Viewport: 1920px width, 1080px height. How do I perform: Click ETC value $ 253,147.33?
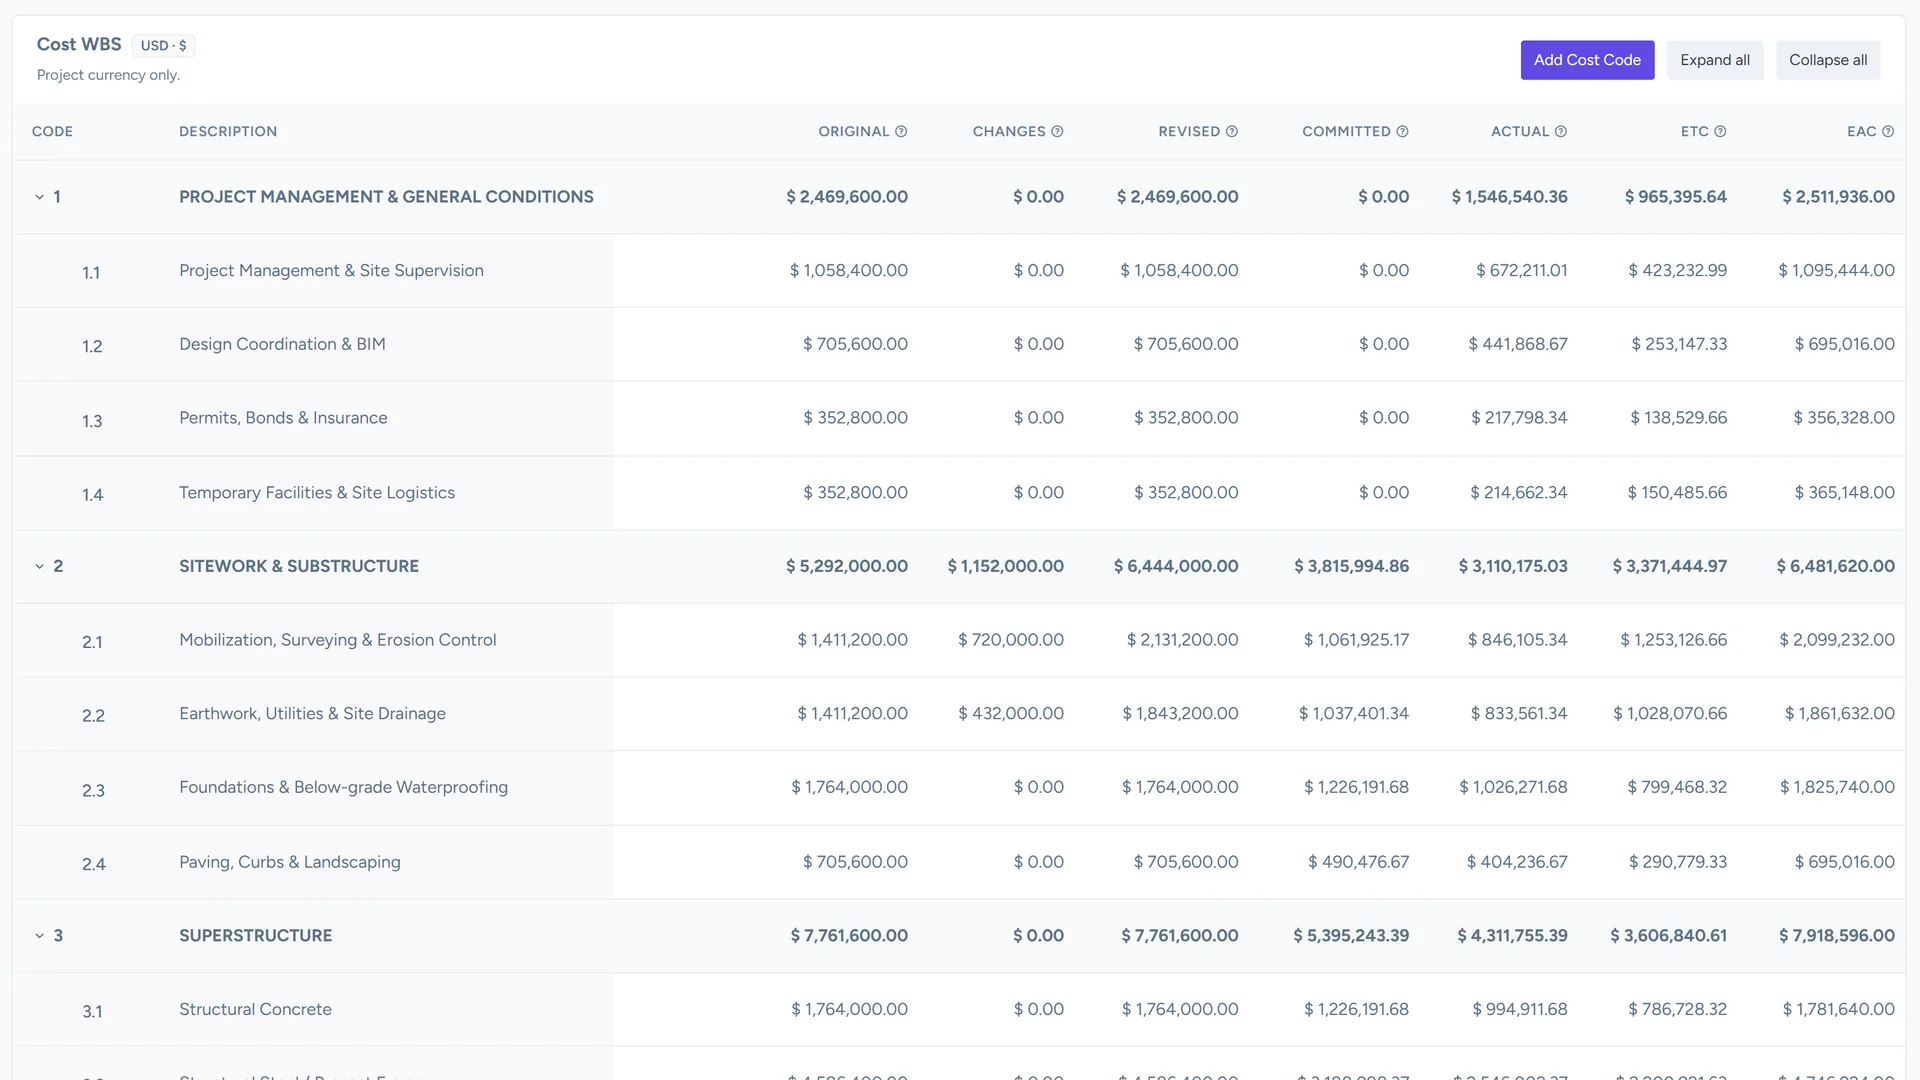1679,344
